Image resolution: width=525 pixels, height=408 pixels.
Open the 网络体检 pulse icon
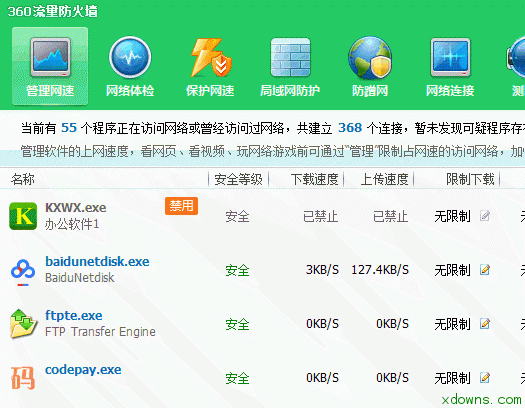[130, 57]
